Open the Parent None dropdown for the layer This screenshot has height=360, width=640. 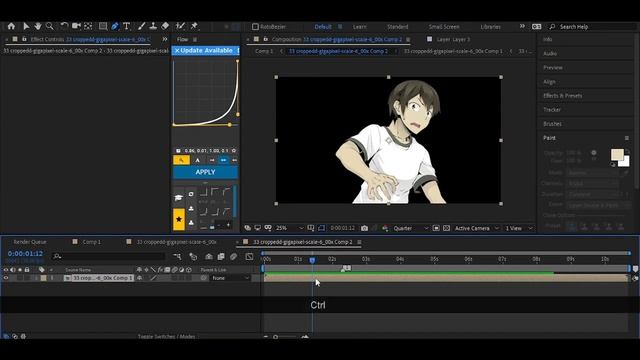click(231, 278)
